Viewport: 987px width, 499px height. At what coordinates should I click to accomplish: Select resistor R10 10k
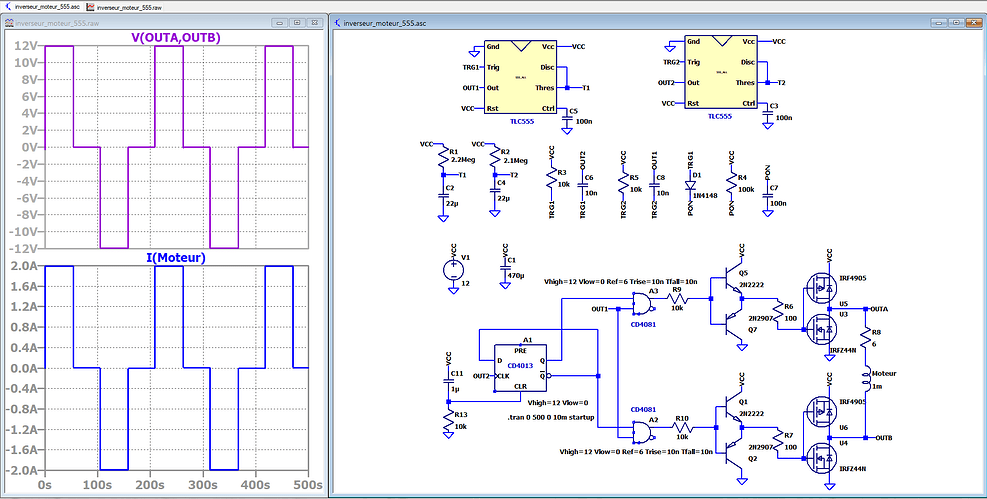[x=682, y=428]
